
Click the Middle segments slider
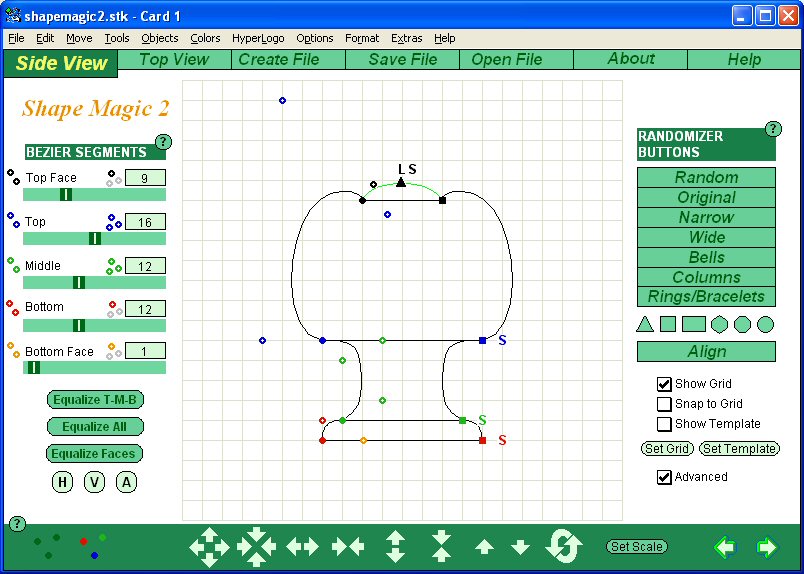click(95, 283)
